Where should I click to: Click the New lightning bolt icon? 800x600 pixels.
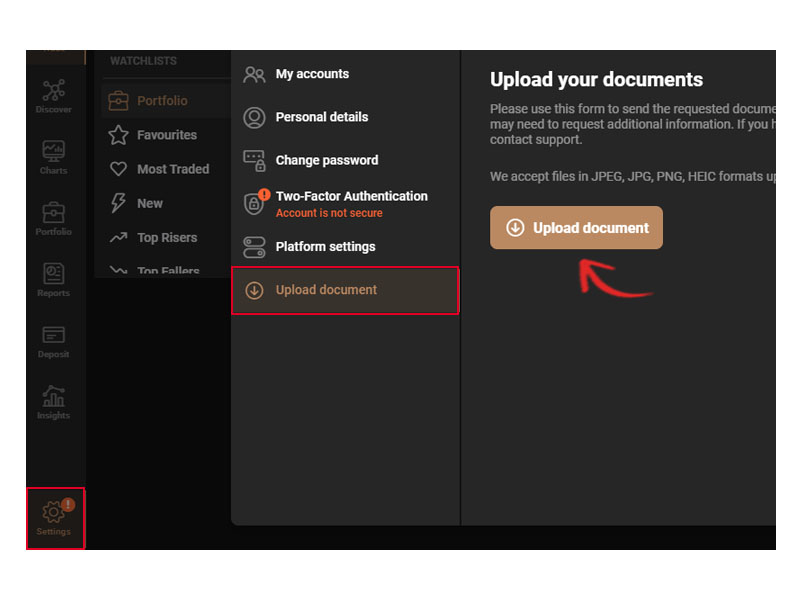118,203
